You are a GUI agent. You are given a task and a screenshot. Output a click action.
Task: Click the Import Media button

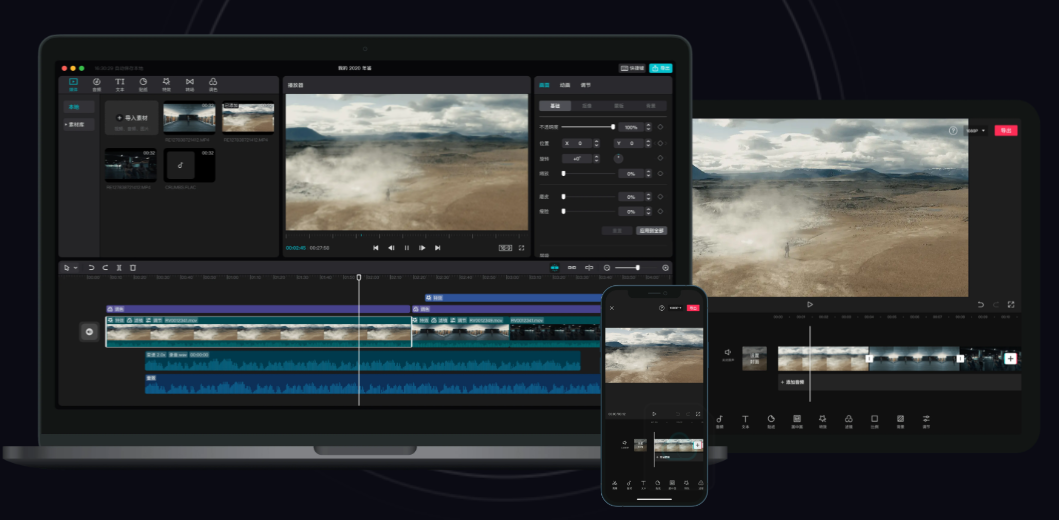pyautogui.click(x=132, y=118)
